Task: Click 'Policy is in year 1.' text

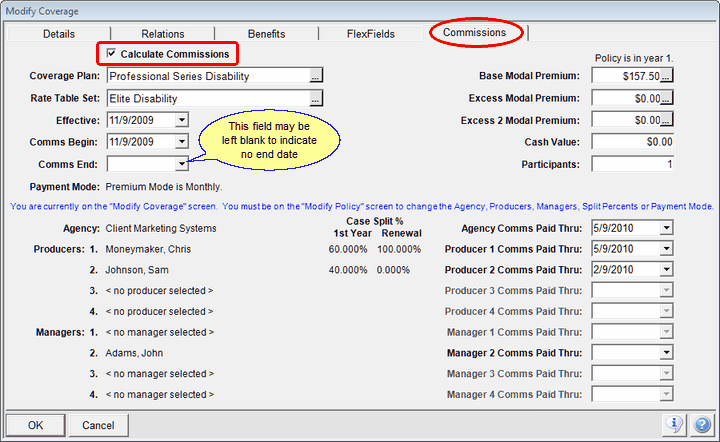Action: click(634, 58)
